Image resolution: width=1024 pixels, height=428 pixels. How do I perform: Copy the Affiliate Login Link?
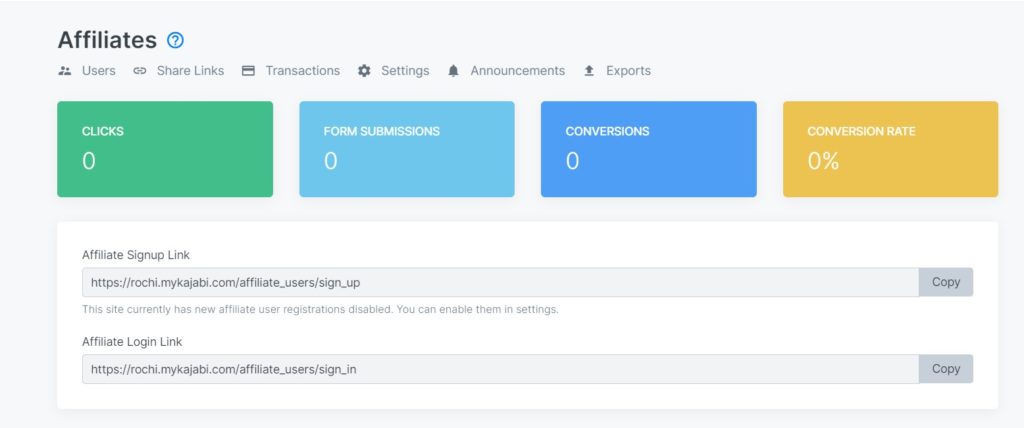click(x=945, y=369)
